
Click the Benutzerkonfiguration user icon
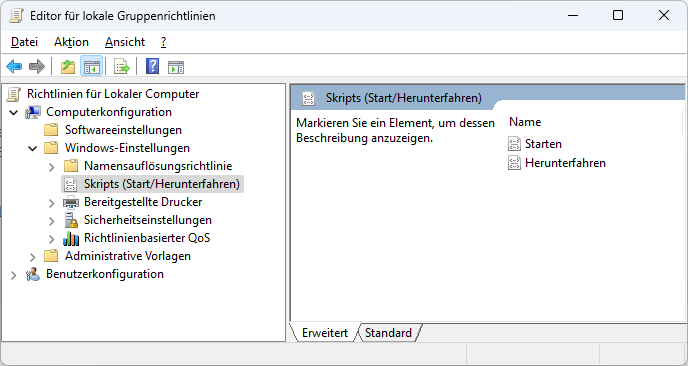click(x=32, y=274)
